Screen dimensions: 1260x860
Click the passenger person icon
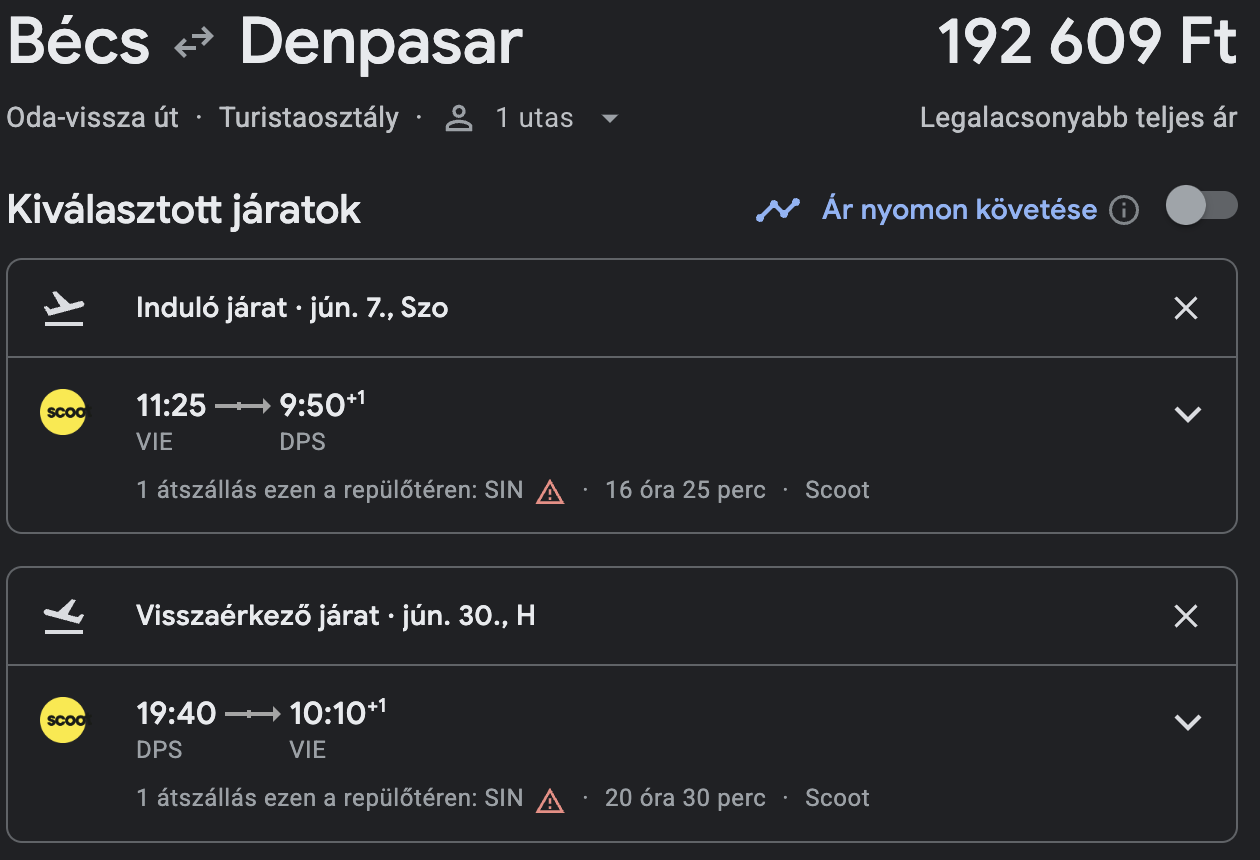point(459,119)
